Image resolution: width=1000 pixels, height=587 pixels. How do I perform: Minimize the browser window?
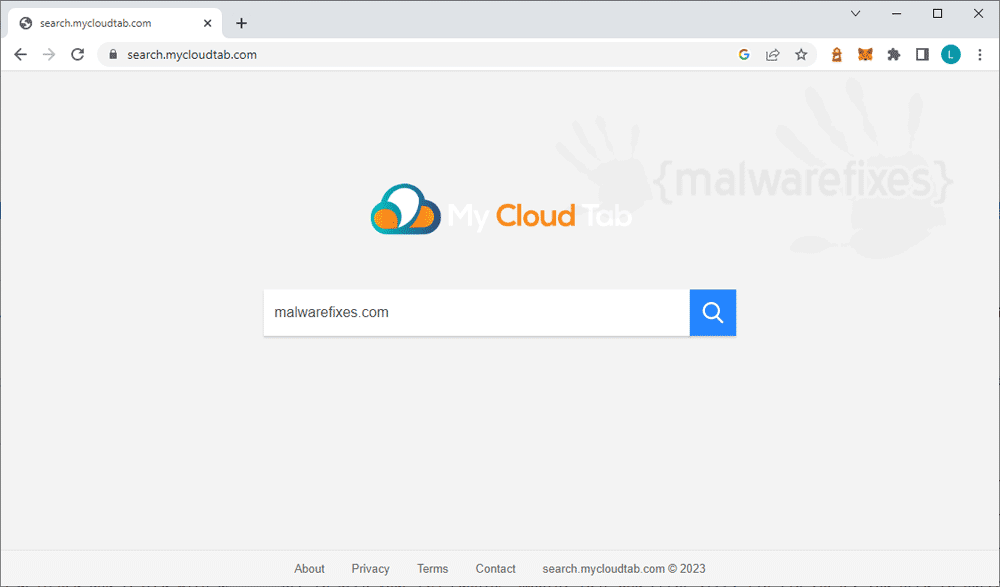tap(897, 13)
